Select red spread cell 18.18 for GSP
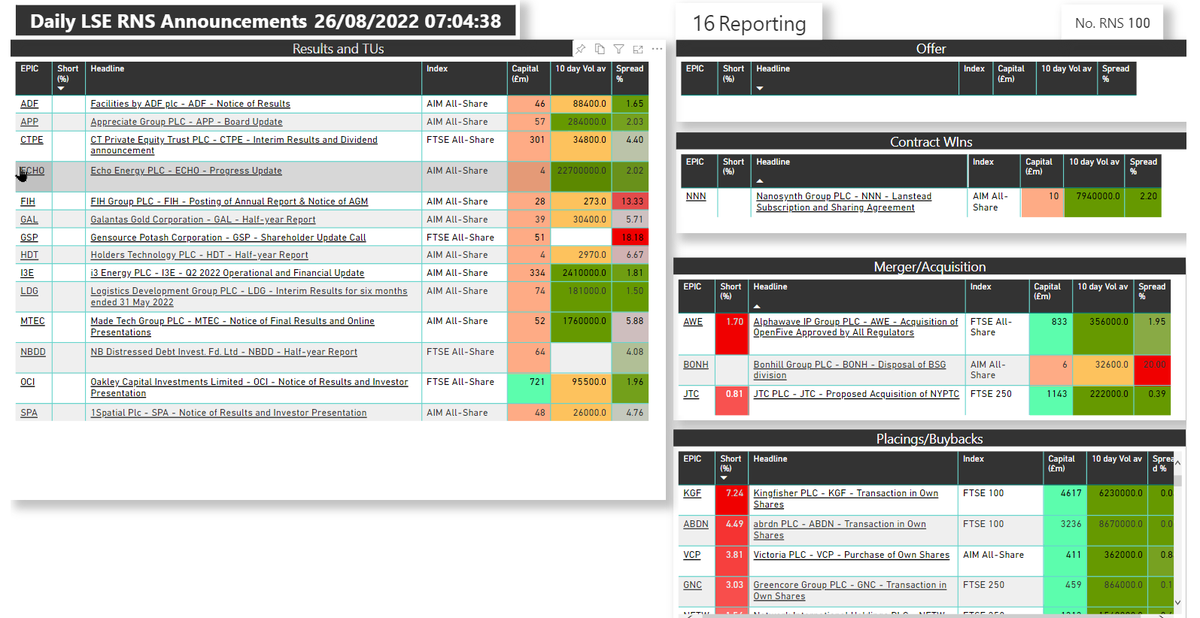Viewport: 1200px width, 618px height. tap(630, 238)
